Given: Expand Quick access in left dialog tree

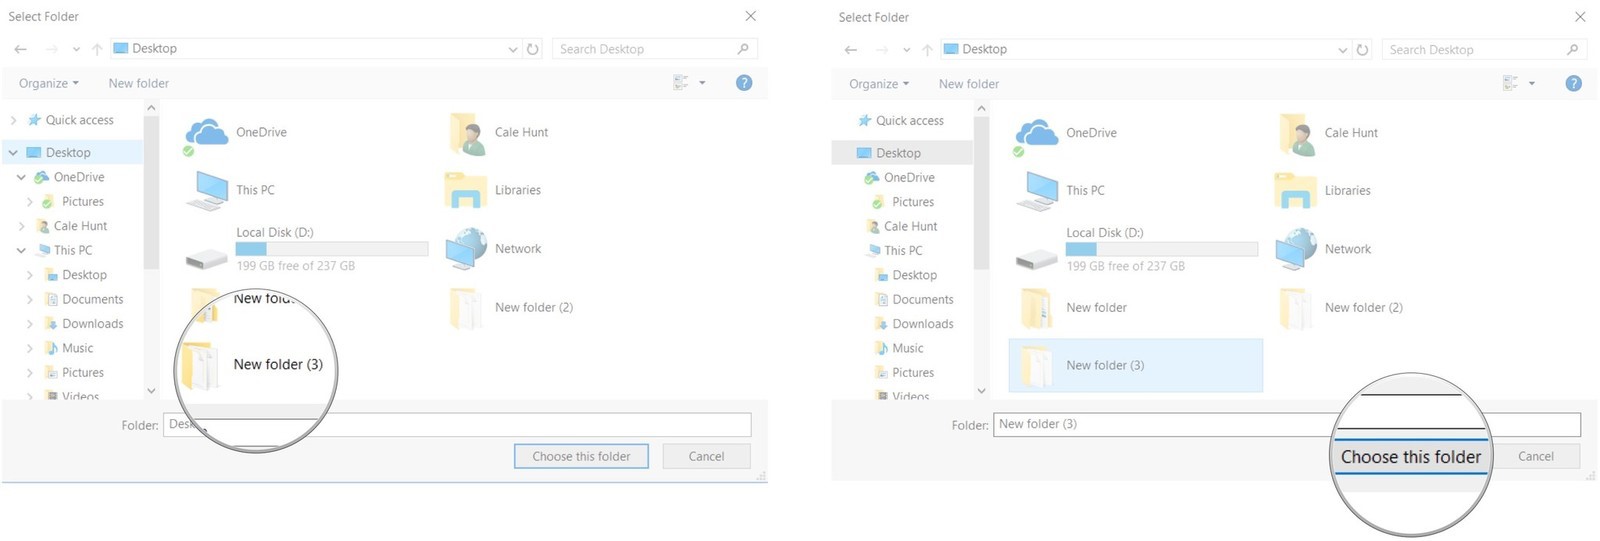Looking at the screenshot, I should pyautogui.click(x=13, y=120).
